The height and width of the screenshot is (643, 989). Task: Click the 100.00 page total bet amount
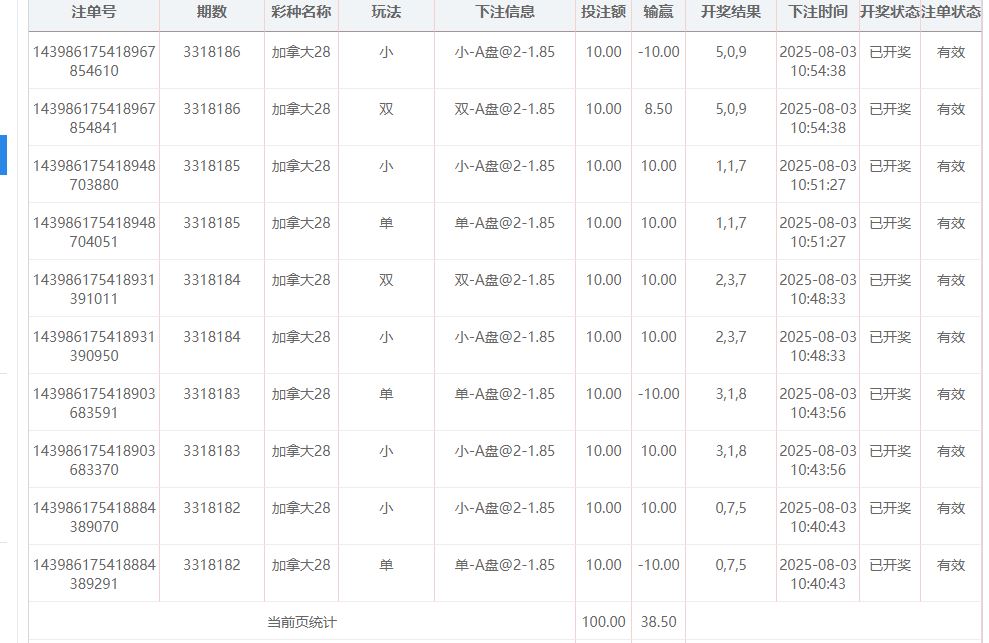point(603,622)
